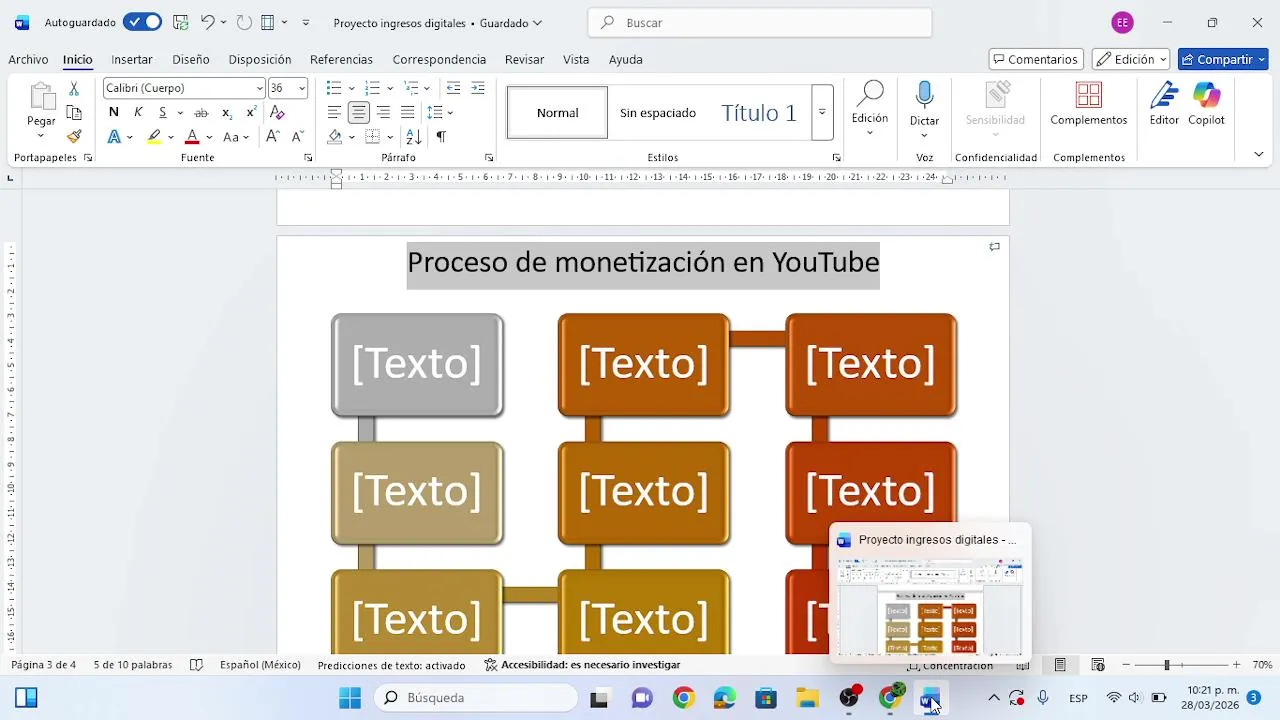1280x720 pixels.
Task: Click the Compartir button
Action: [1223, 59]
